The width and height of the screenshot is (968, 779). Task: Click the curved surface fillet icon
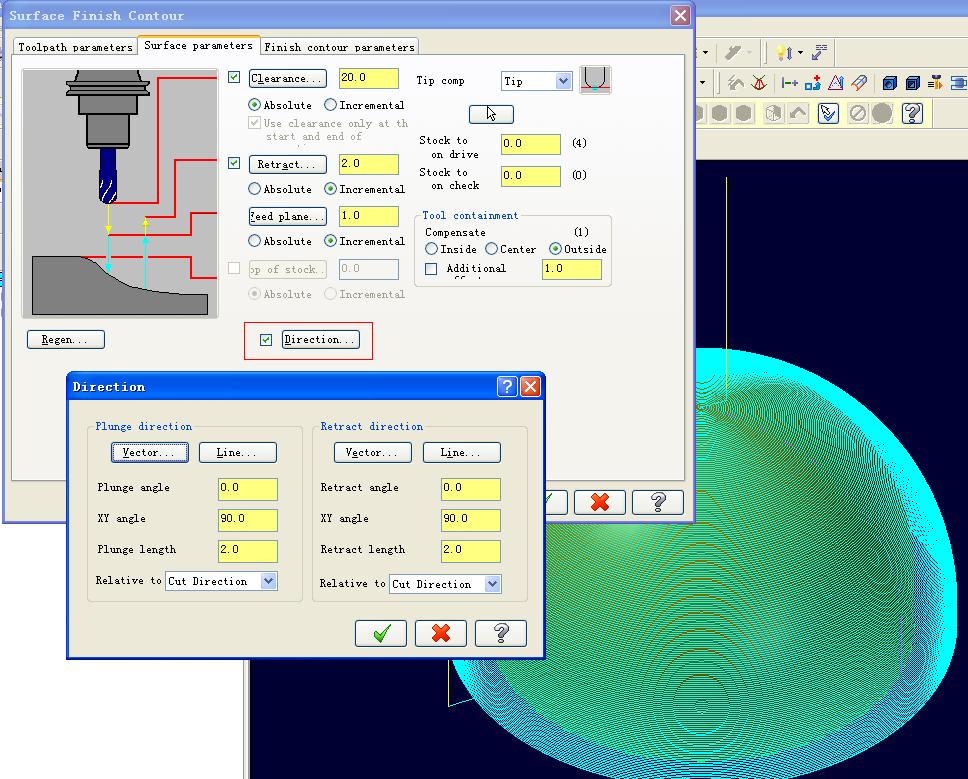[859, 82]
